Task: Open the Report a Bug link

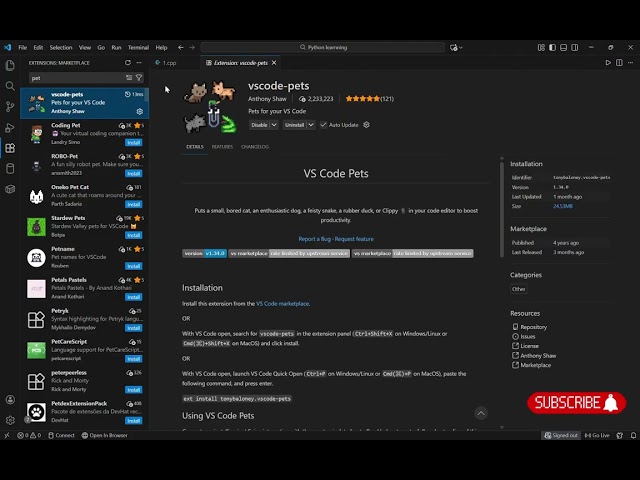Action: click(314, 239)
